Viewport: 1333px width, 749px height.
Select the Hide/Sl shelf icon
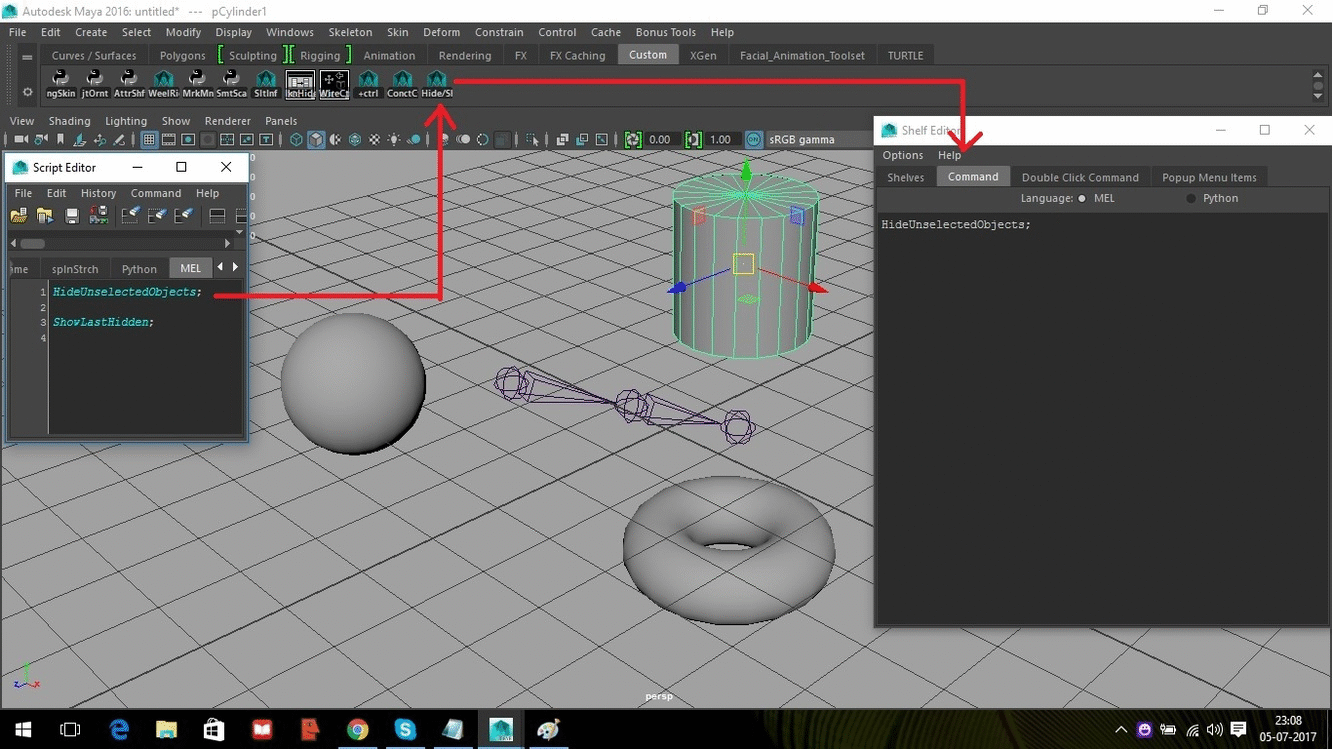[x=437, y=83]
